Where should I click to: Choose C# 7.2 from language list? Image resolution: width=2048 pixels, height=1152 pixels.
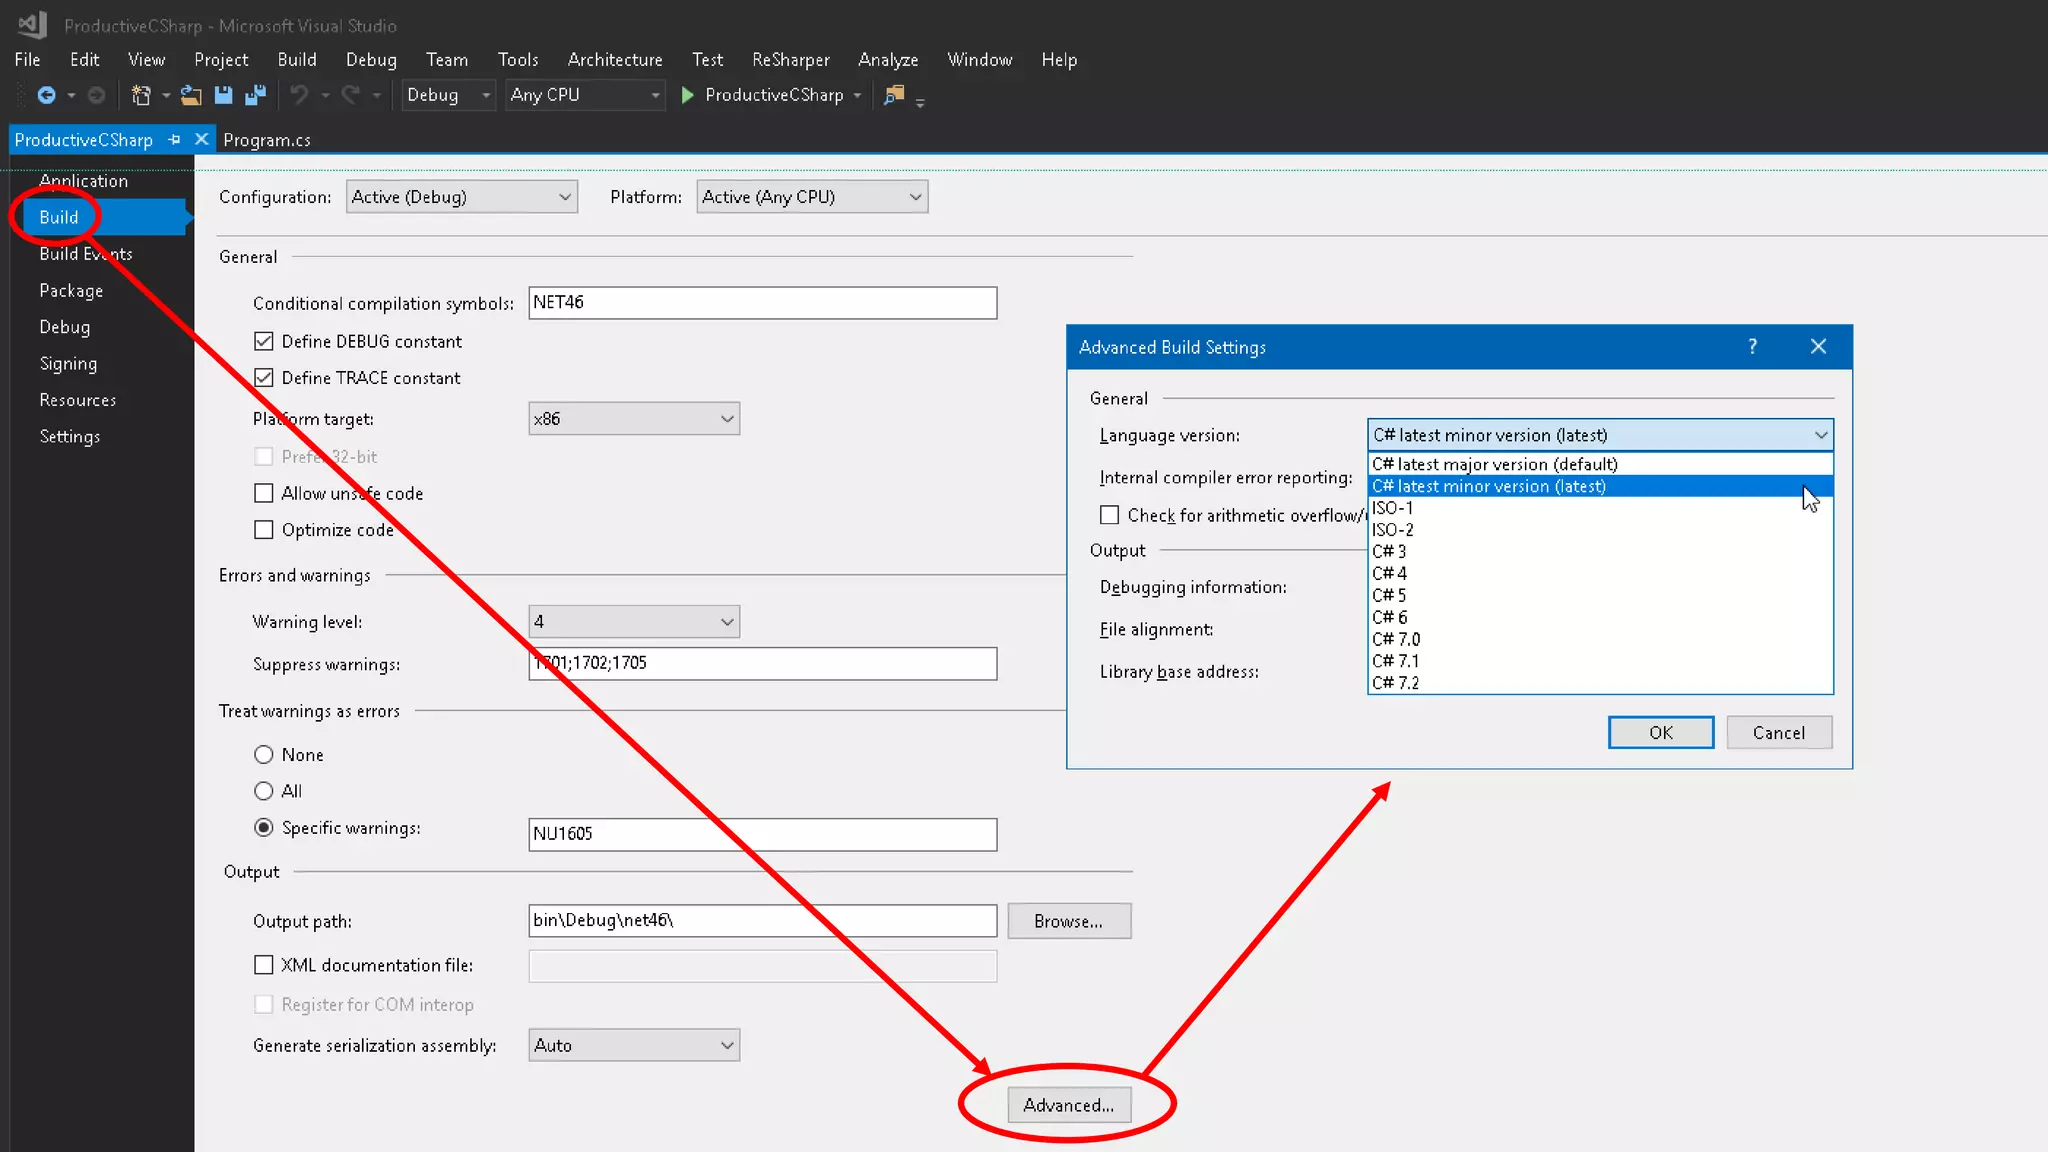tap(1396, 683)
